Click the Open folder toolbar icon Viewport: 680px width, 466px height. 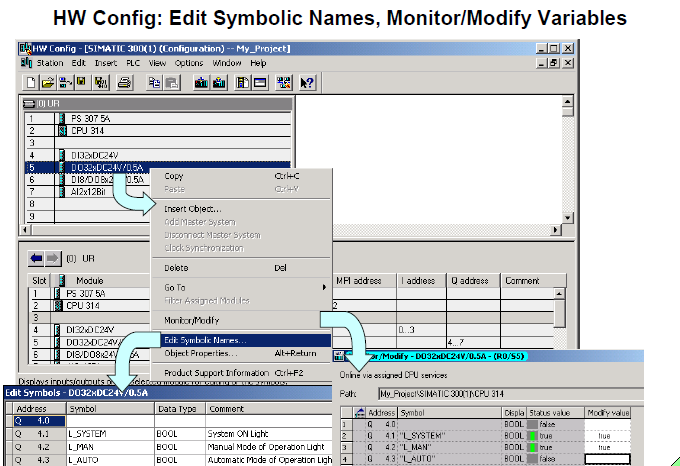[48, 82]
